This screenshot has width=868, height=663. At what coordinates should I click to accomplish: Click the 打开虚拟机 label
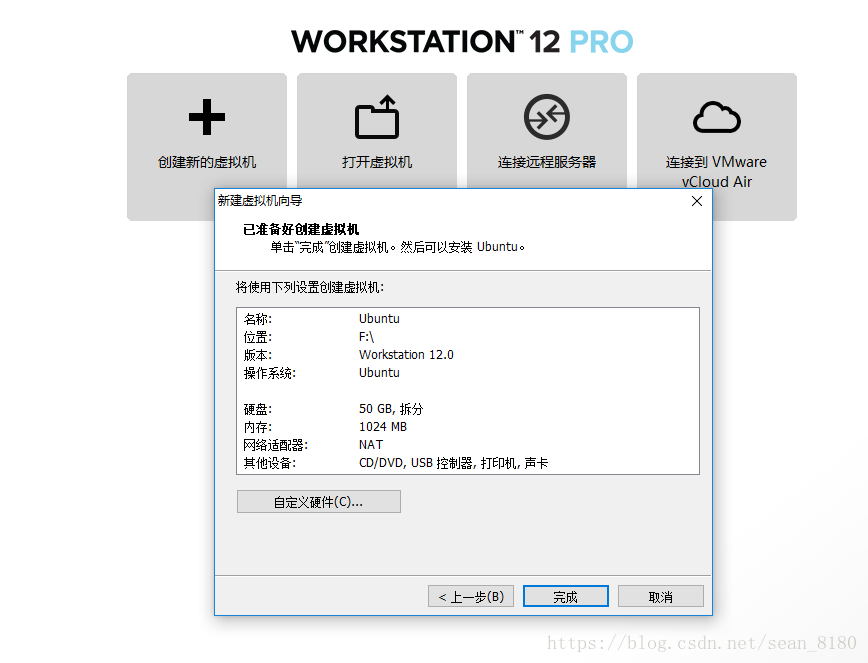[377, 162]
